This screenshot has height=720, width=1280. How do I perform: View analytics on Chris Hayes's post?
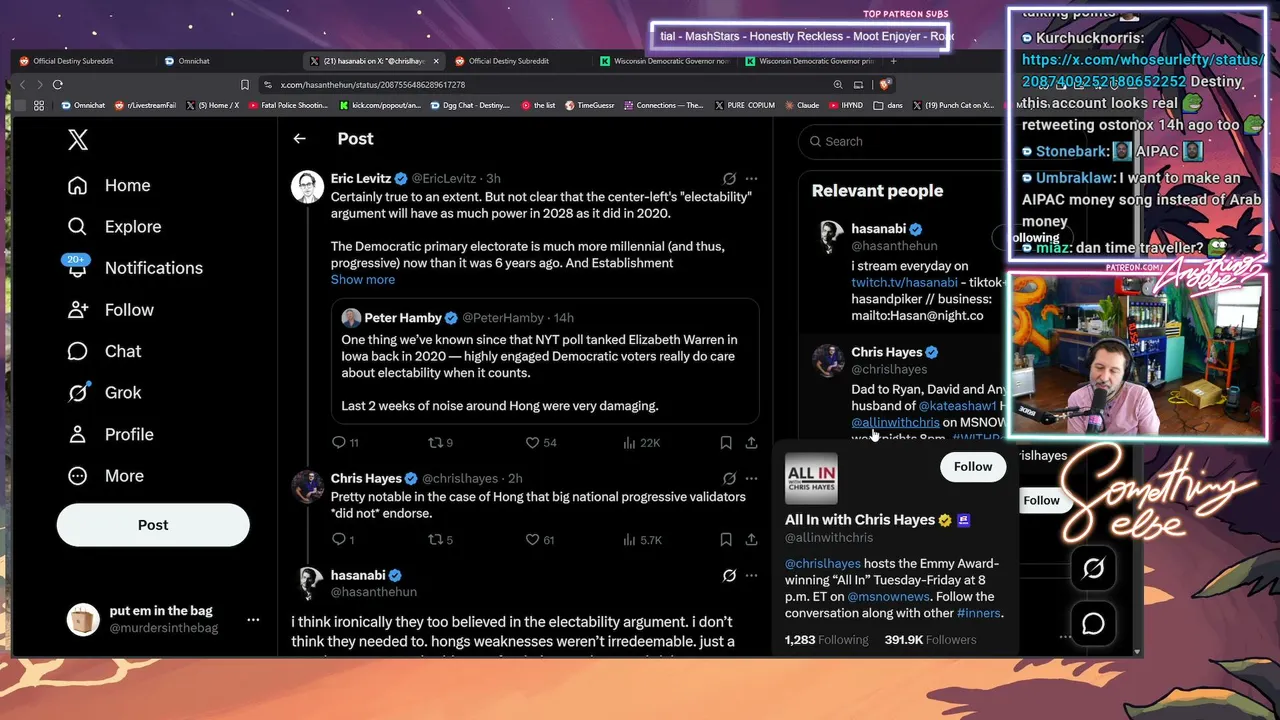coord(642,540)
